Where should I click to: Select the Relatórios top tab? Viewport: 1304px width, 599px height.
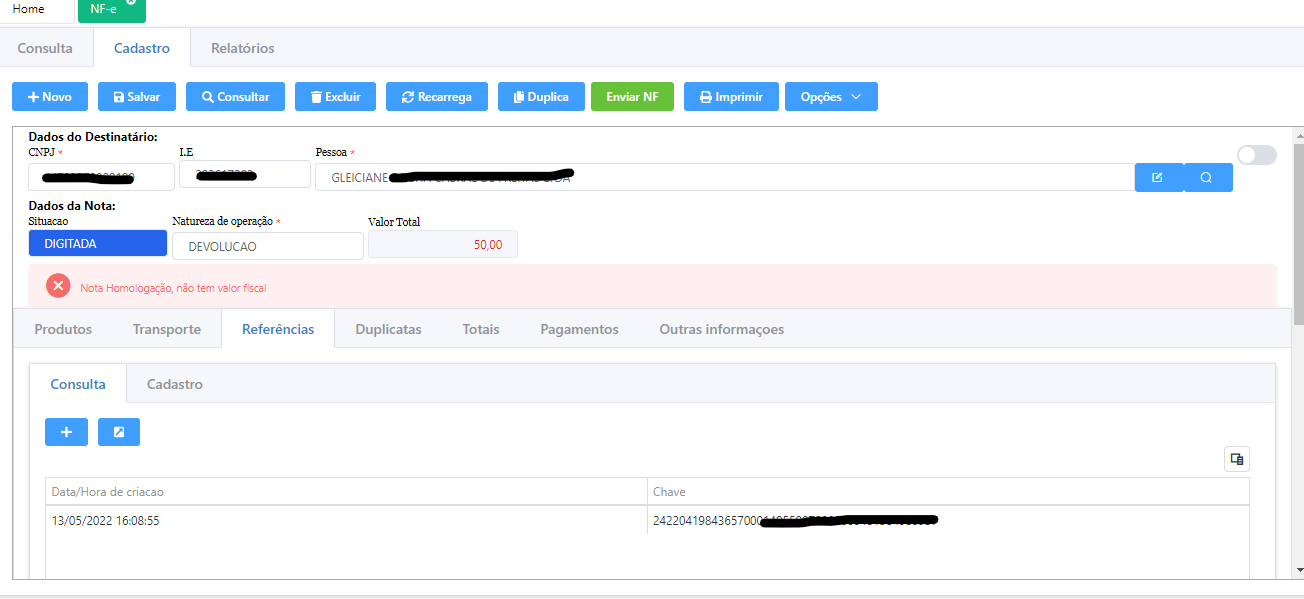tap(242, 48)
